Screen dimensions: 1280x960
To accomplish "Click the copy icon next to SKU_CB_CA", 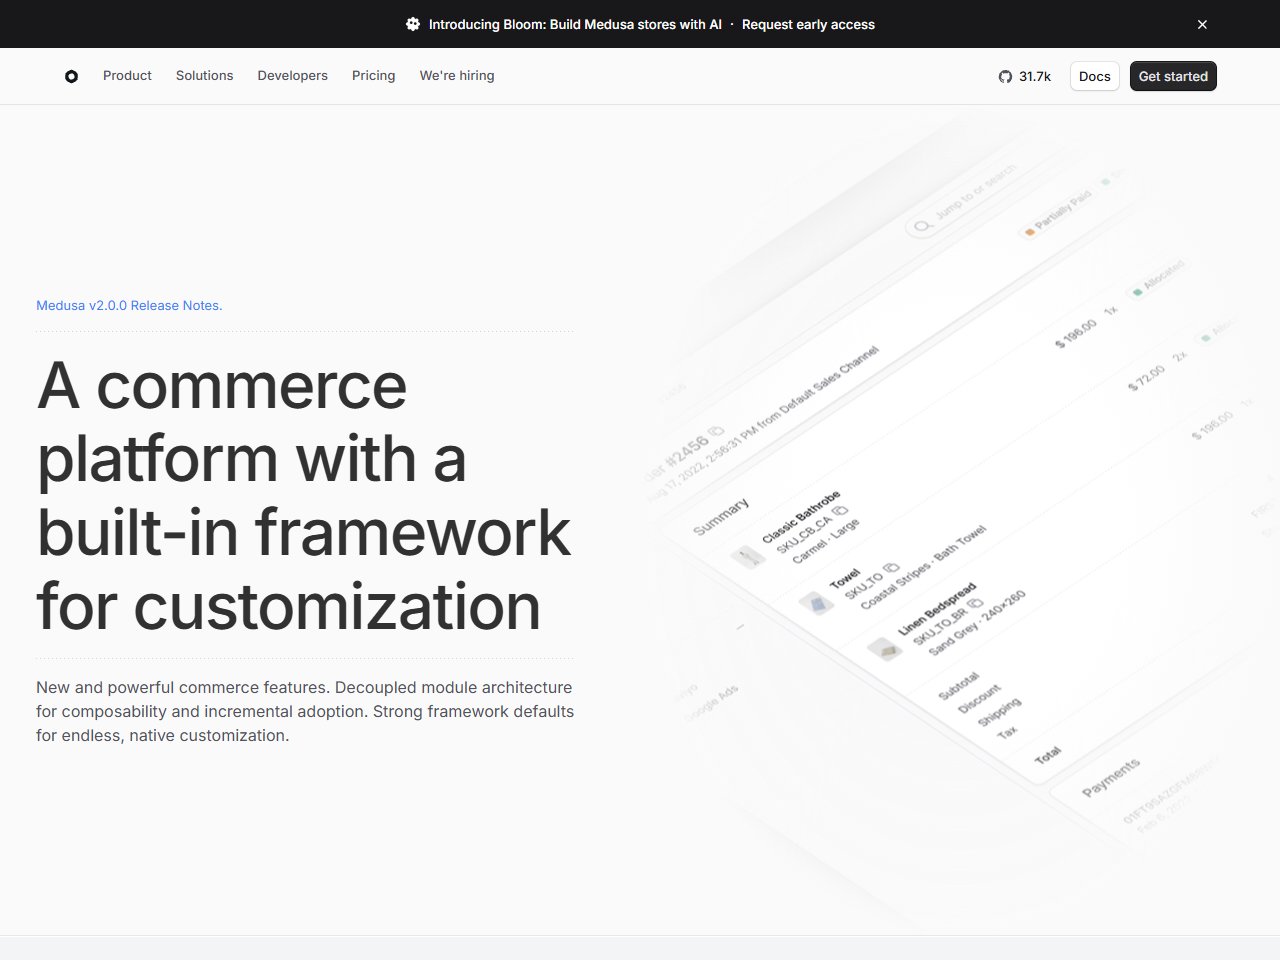I will click(840, 511).
